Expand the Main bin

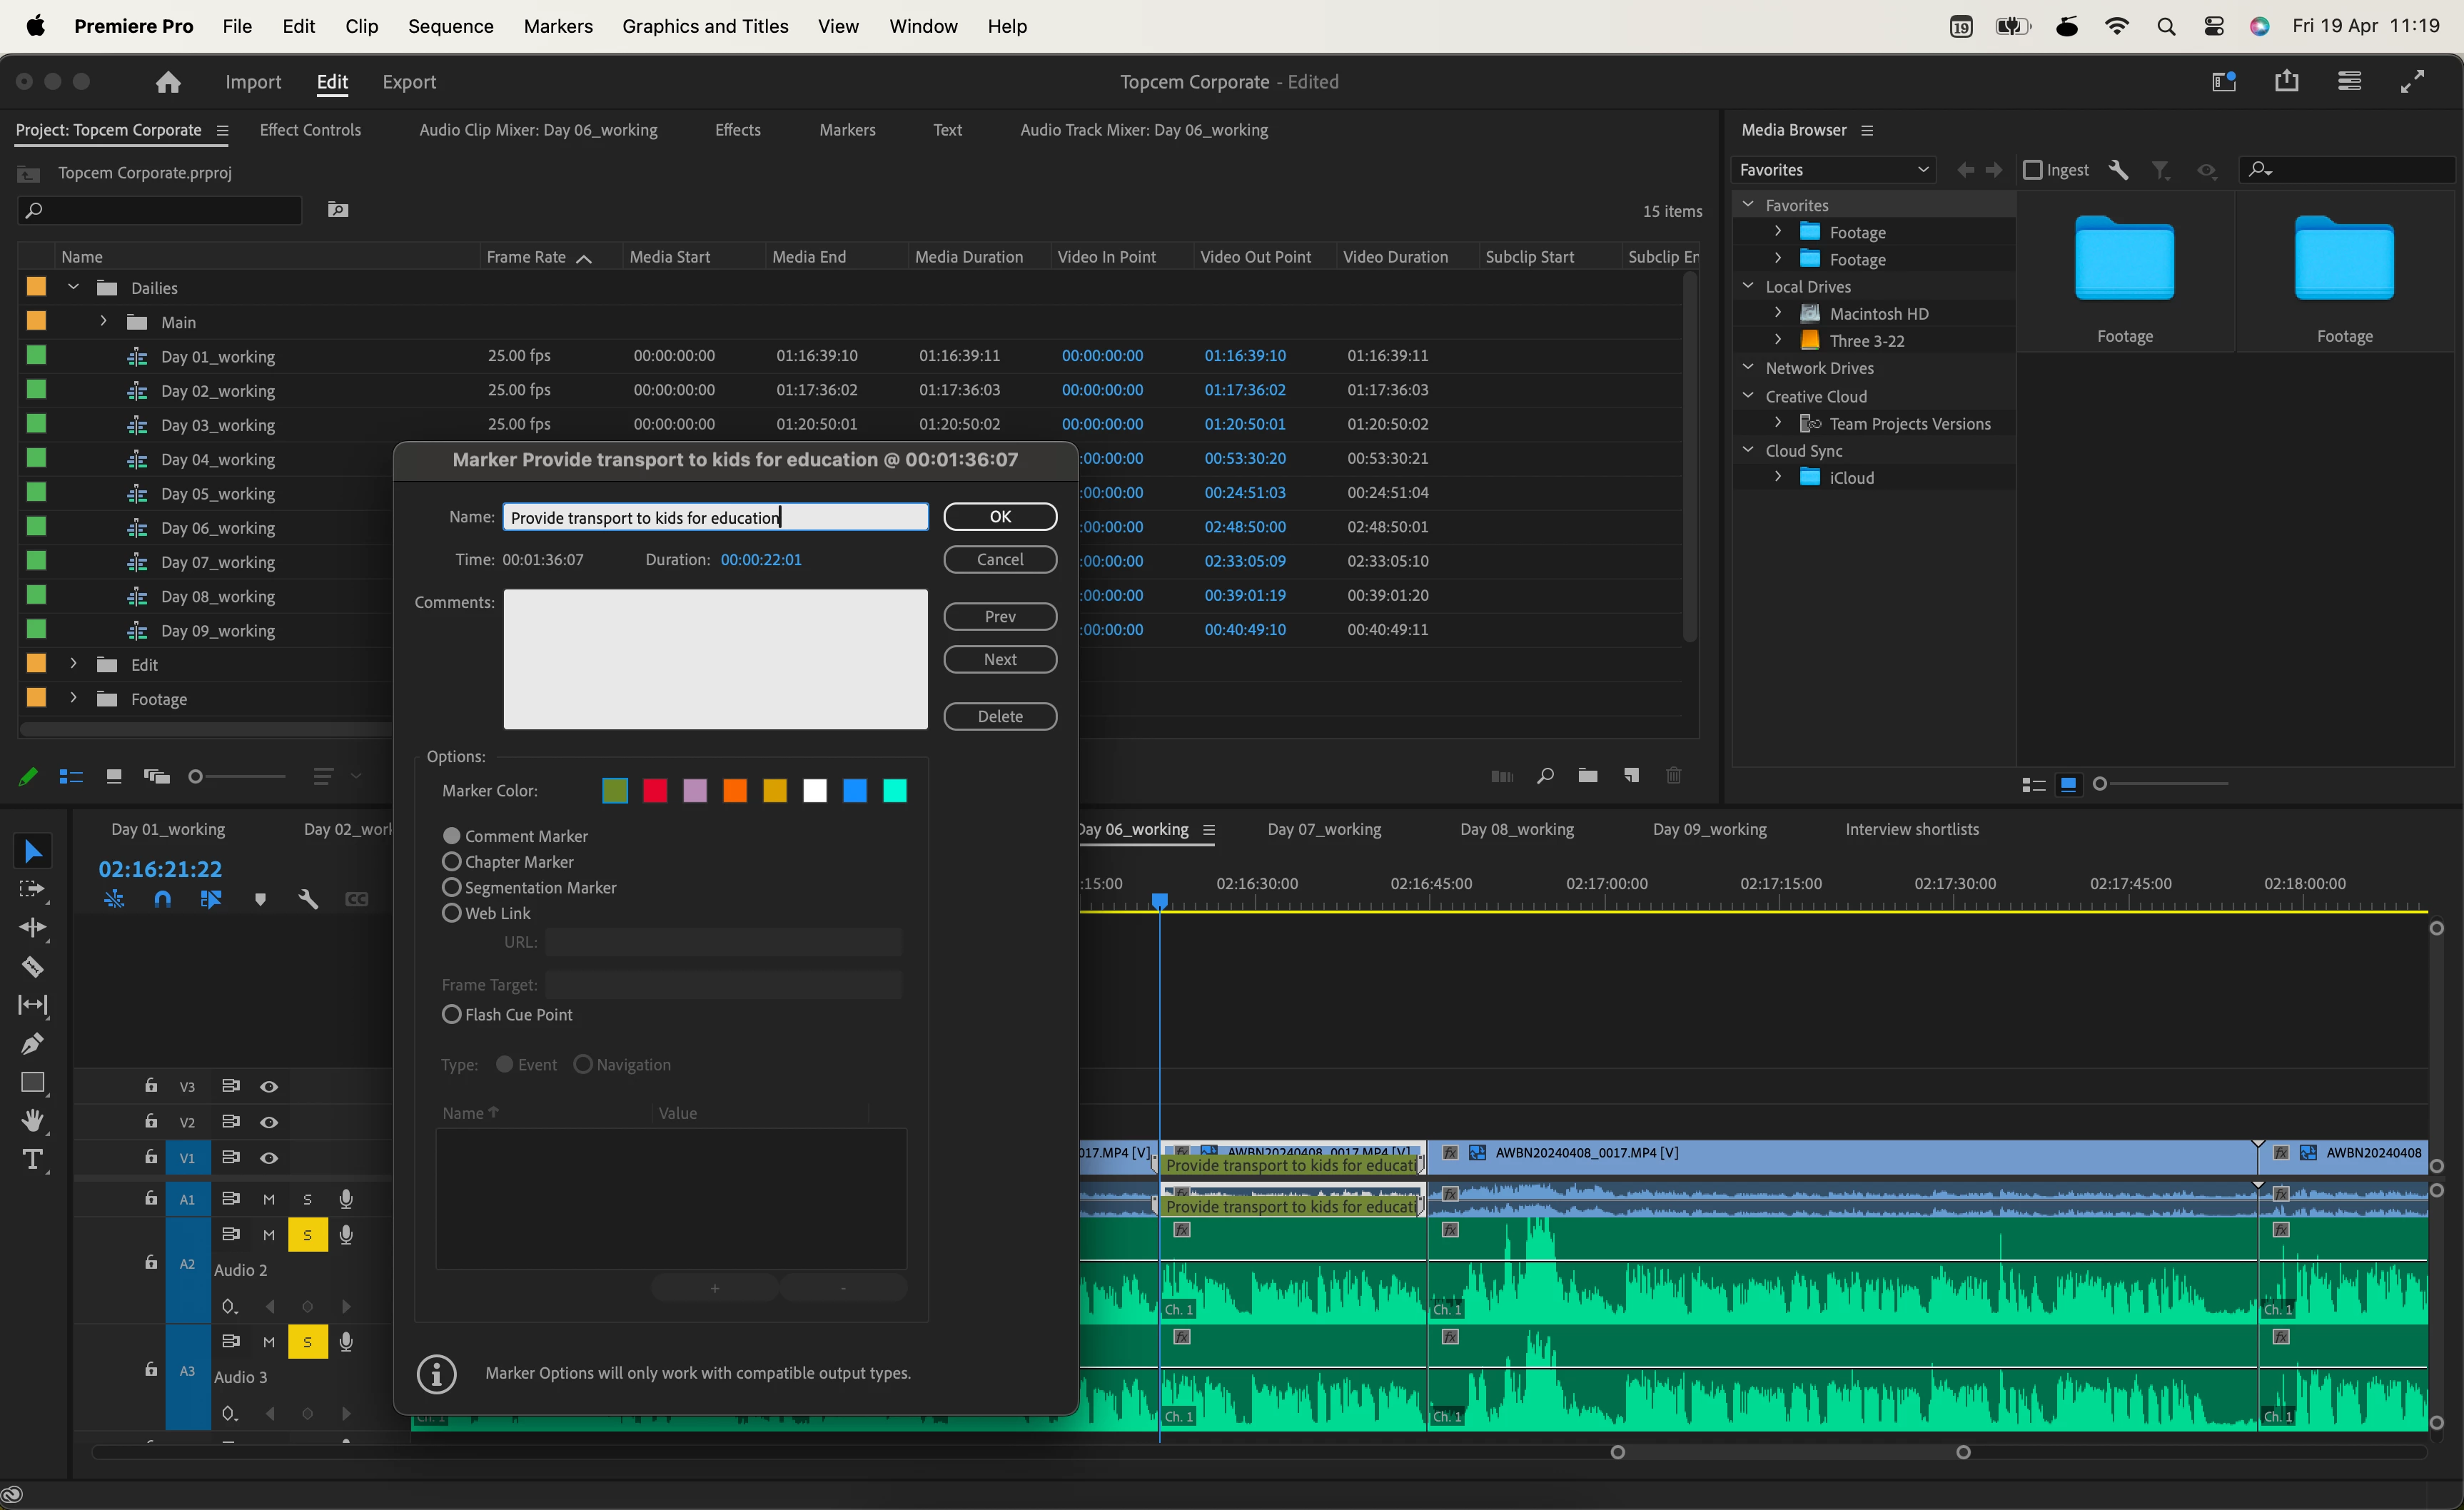click(x=103, y=322)
